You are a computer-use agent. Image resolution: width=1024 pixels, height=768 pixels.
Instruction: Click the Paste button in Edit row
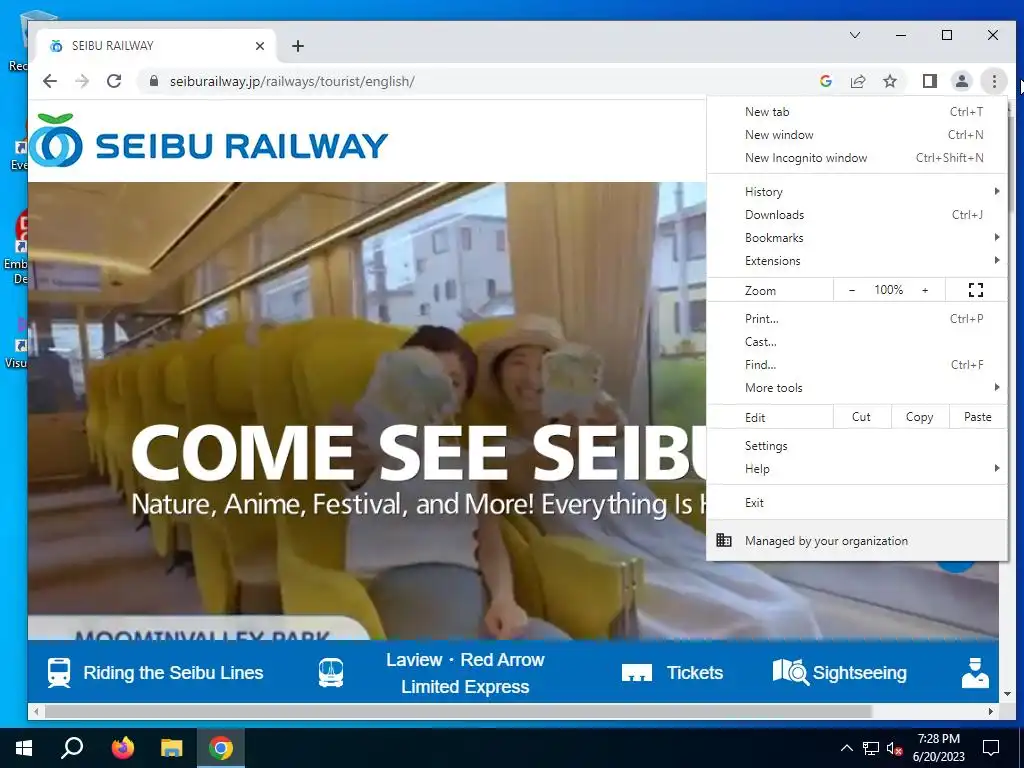[x=978, y=417]
